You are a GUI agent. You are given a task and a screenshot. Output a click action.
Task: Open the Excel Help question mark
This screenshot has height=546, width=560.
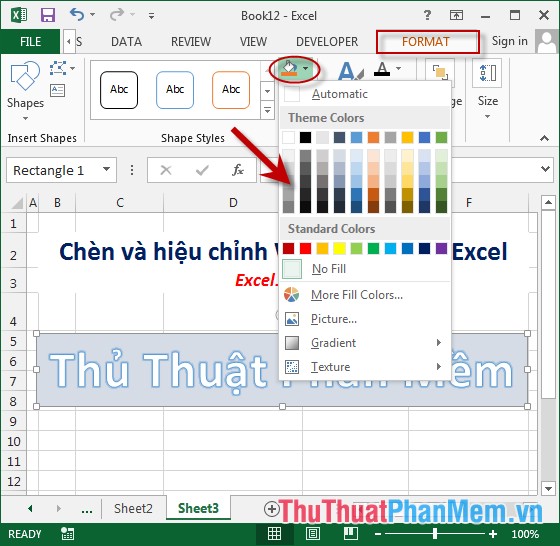click(427, 15)
